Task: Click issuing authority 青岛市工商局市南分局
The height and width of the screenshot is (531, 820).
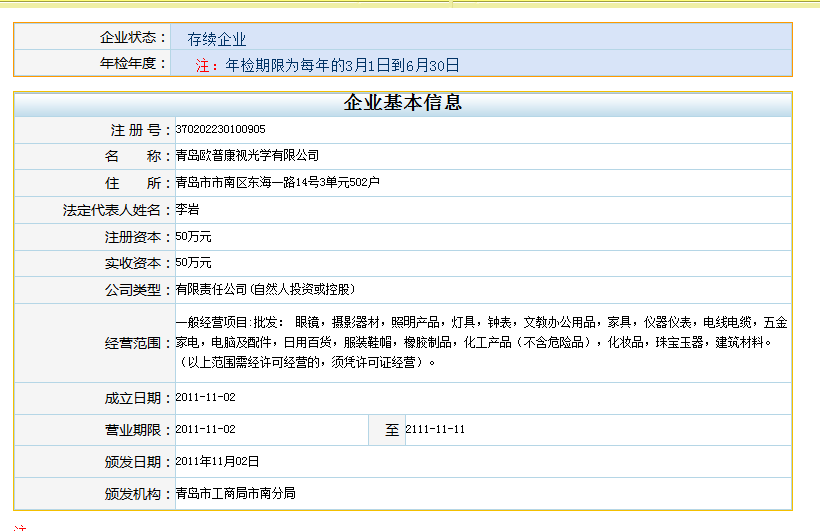Action: point(235,493)
